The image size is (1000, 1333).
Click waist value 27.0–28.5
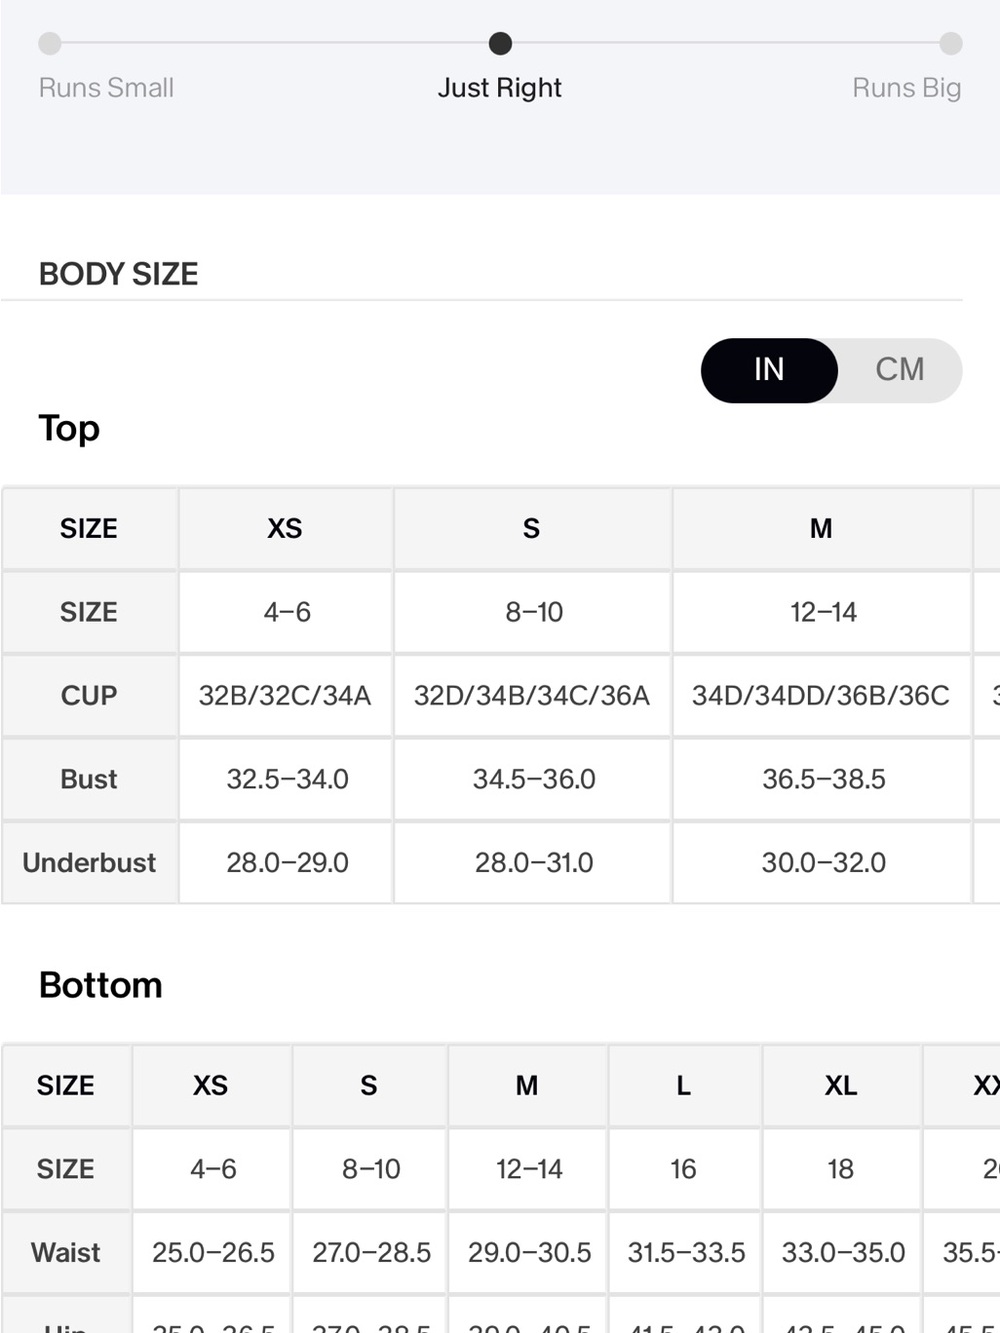371,1252
